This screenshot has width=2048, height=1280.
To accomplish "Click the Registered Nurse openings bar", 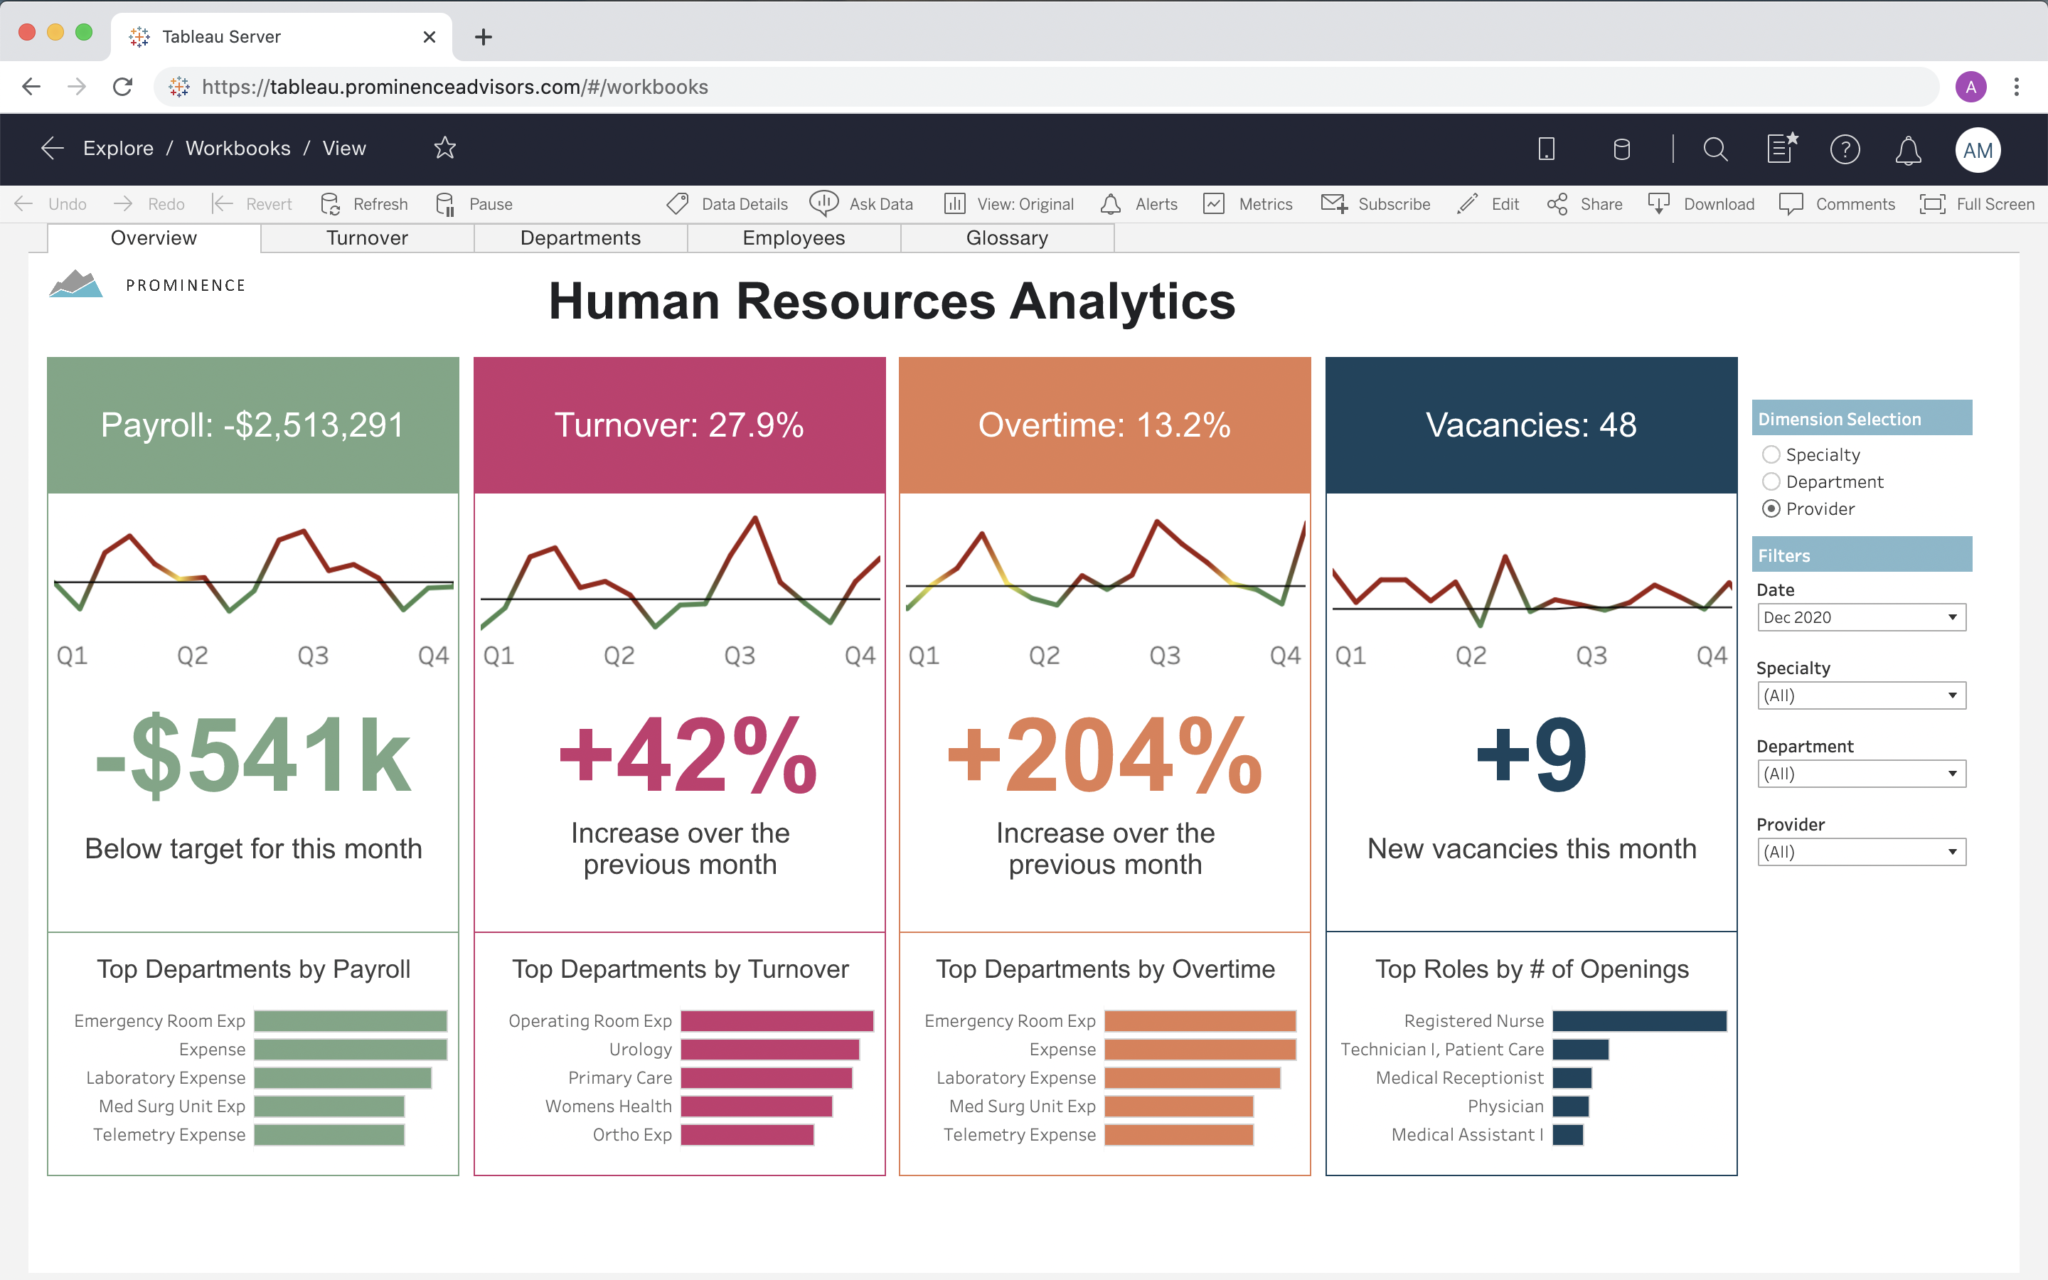I will (1639, 1021).
